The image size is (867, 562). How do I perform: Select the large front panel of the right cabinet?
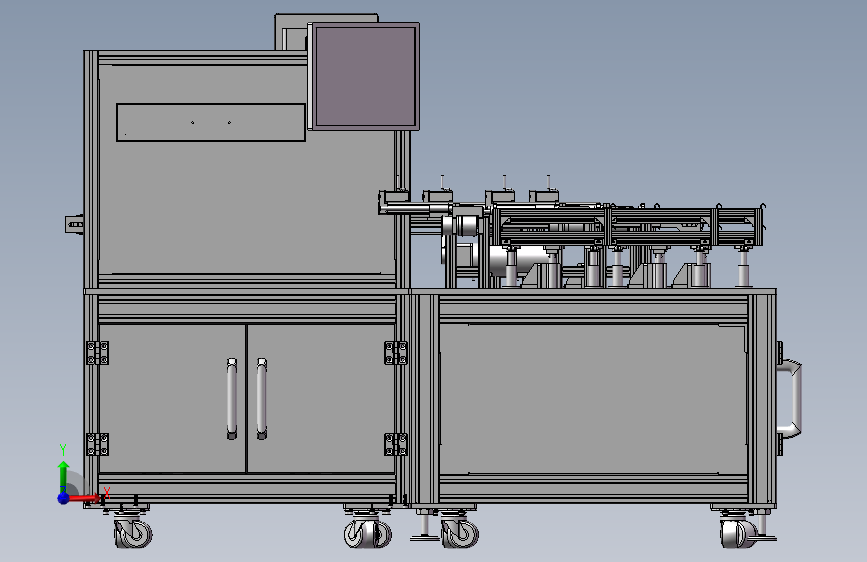(593, 399)
